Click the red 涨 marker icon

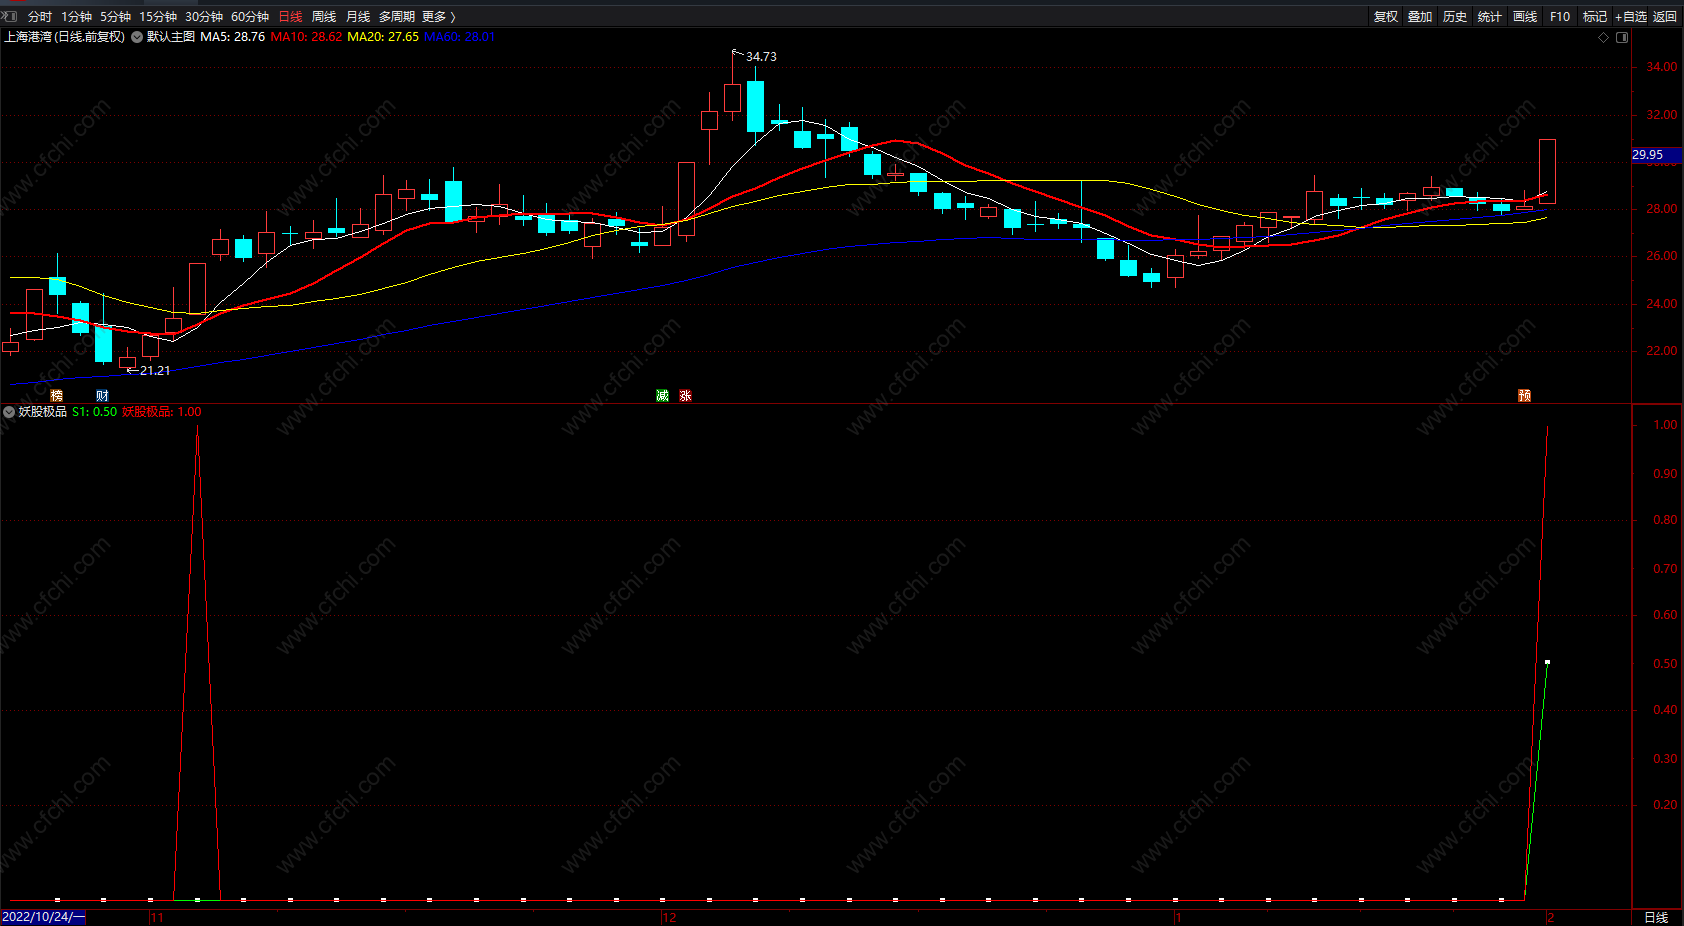click(x=685, y=396)
